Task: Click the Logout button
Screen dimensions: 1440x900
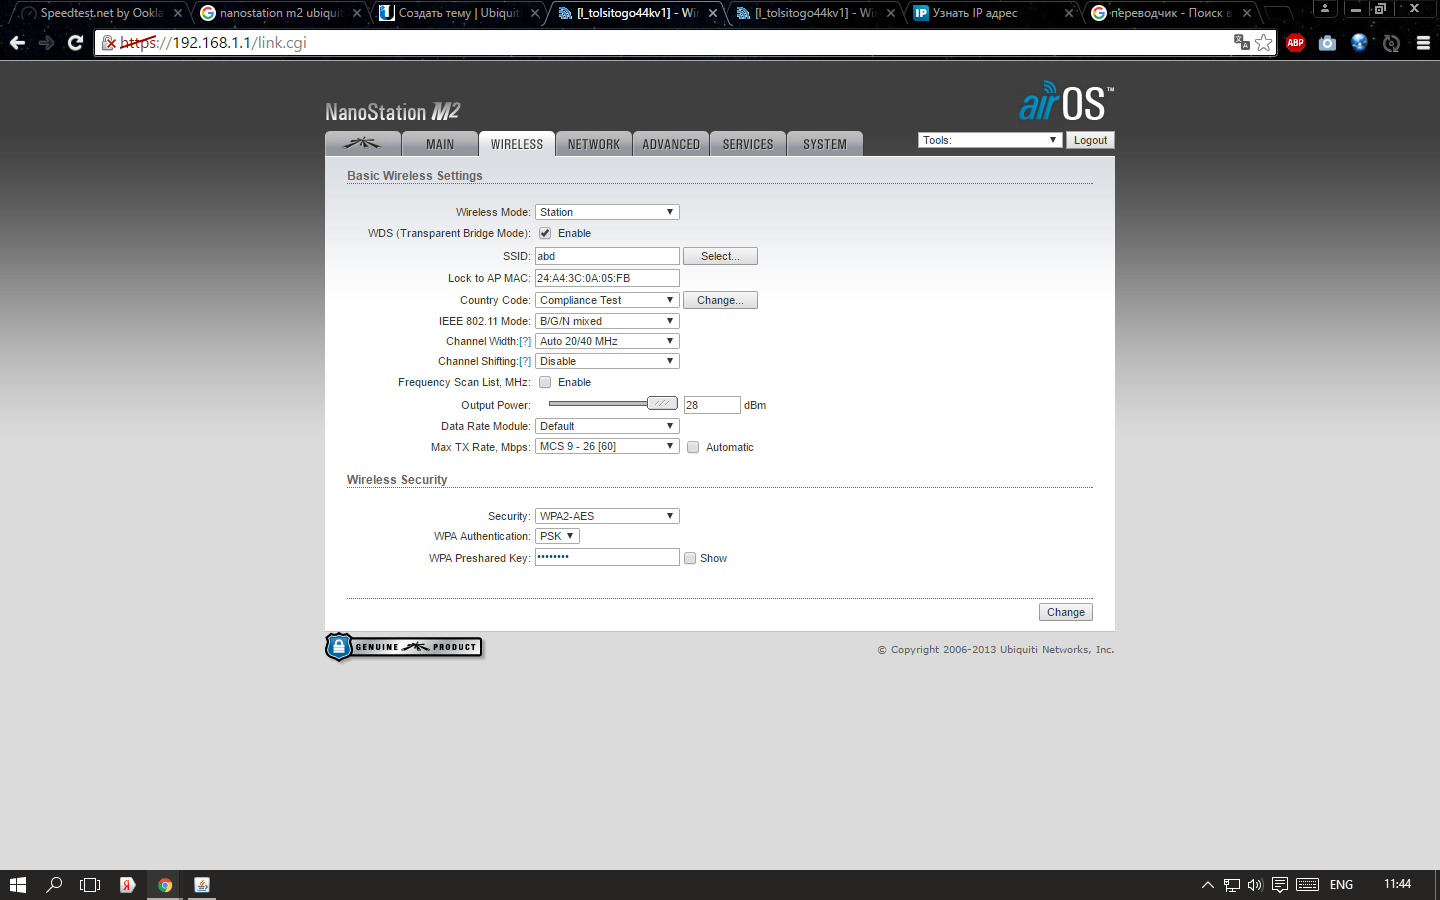Action: (1090, 140)
